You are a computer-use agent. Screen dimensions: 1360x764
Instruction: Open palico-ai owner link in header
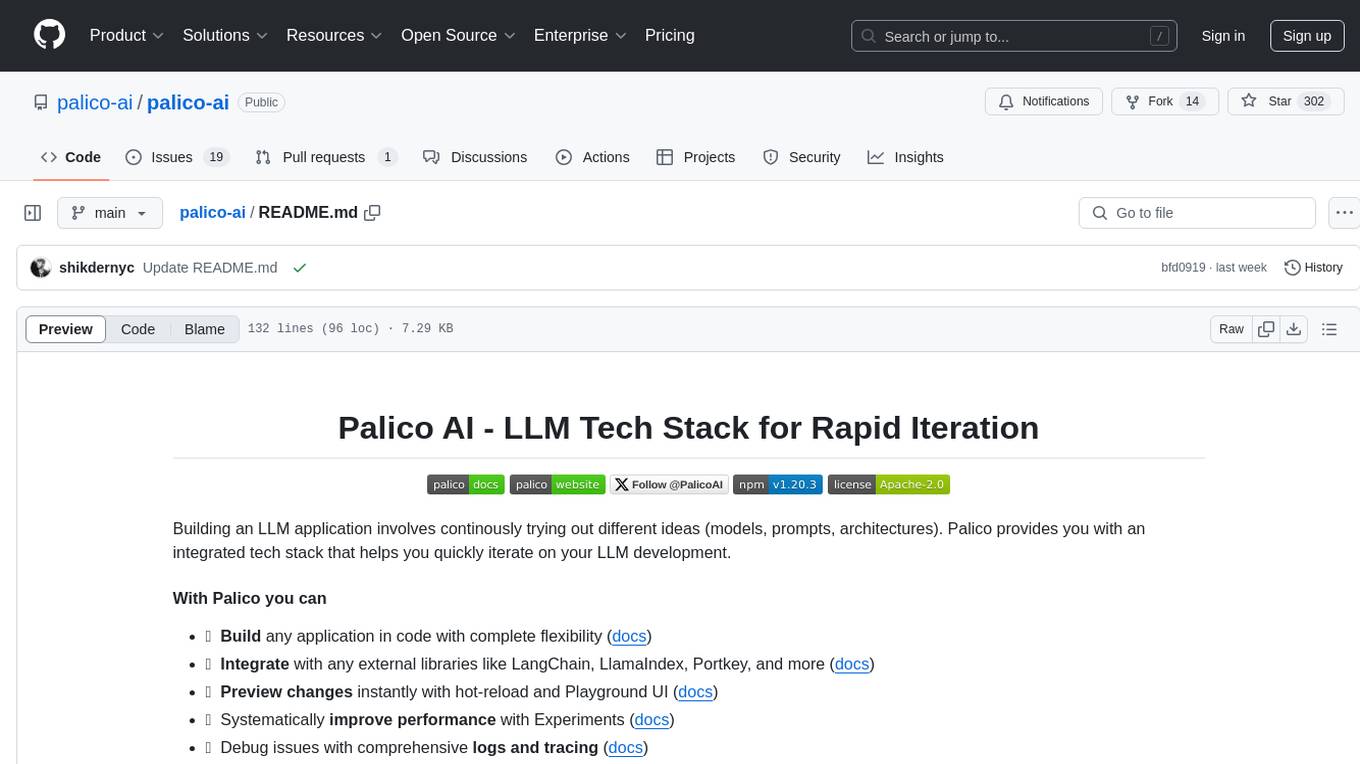coord(95,102)
